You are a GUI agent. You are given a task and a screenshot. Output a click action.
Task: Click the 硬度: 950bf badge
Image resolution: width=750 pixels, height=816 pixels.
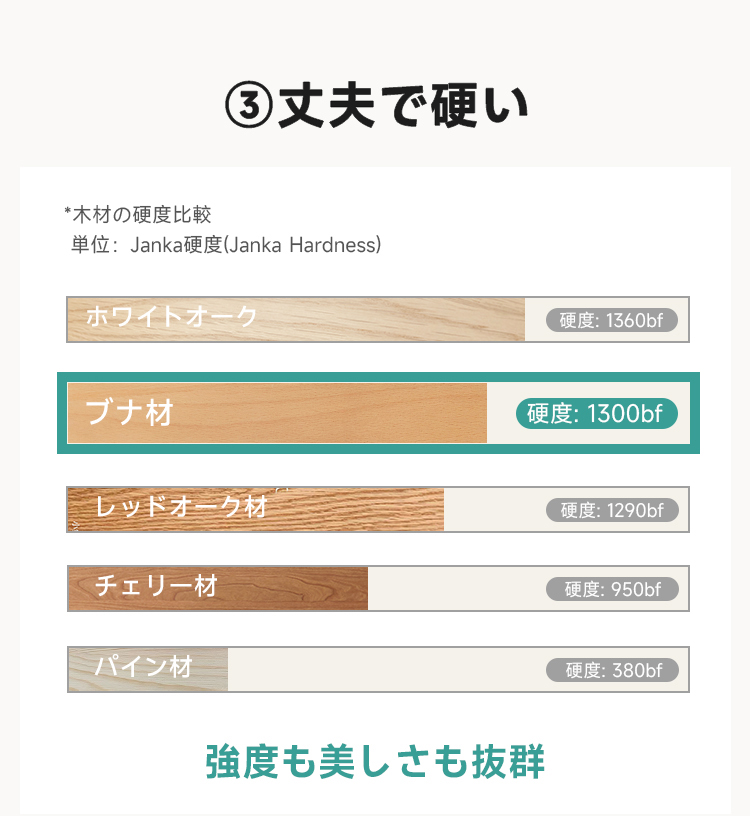pos(612,589)
